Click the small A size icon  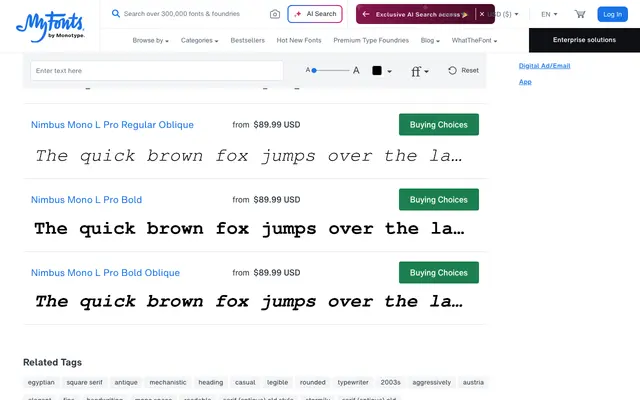[x=308, y=70]
